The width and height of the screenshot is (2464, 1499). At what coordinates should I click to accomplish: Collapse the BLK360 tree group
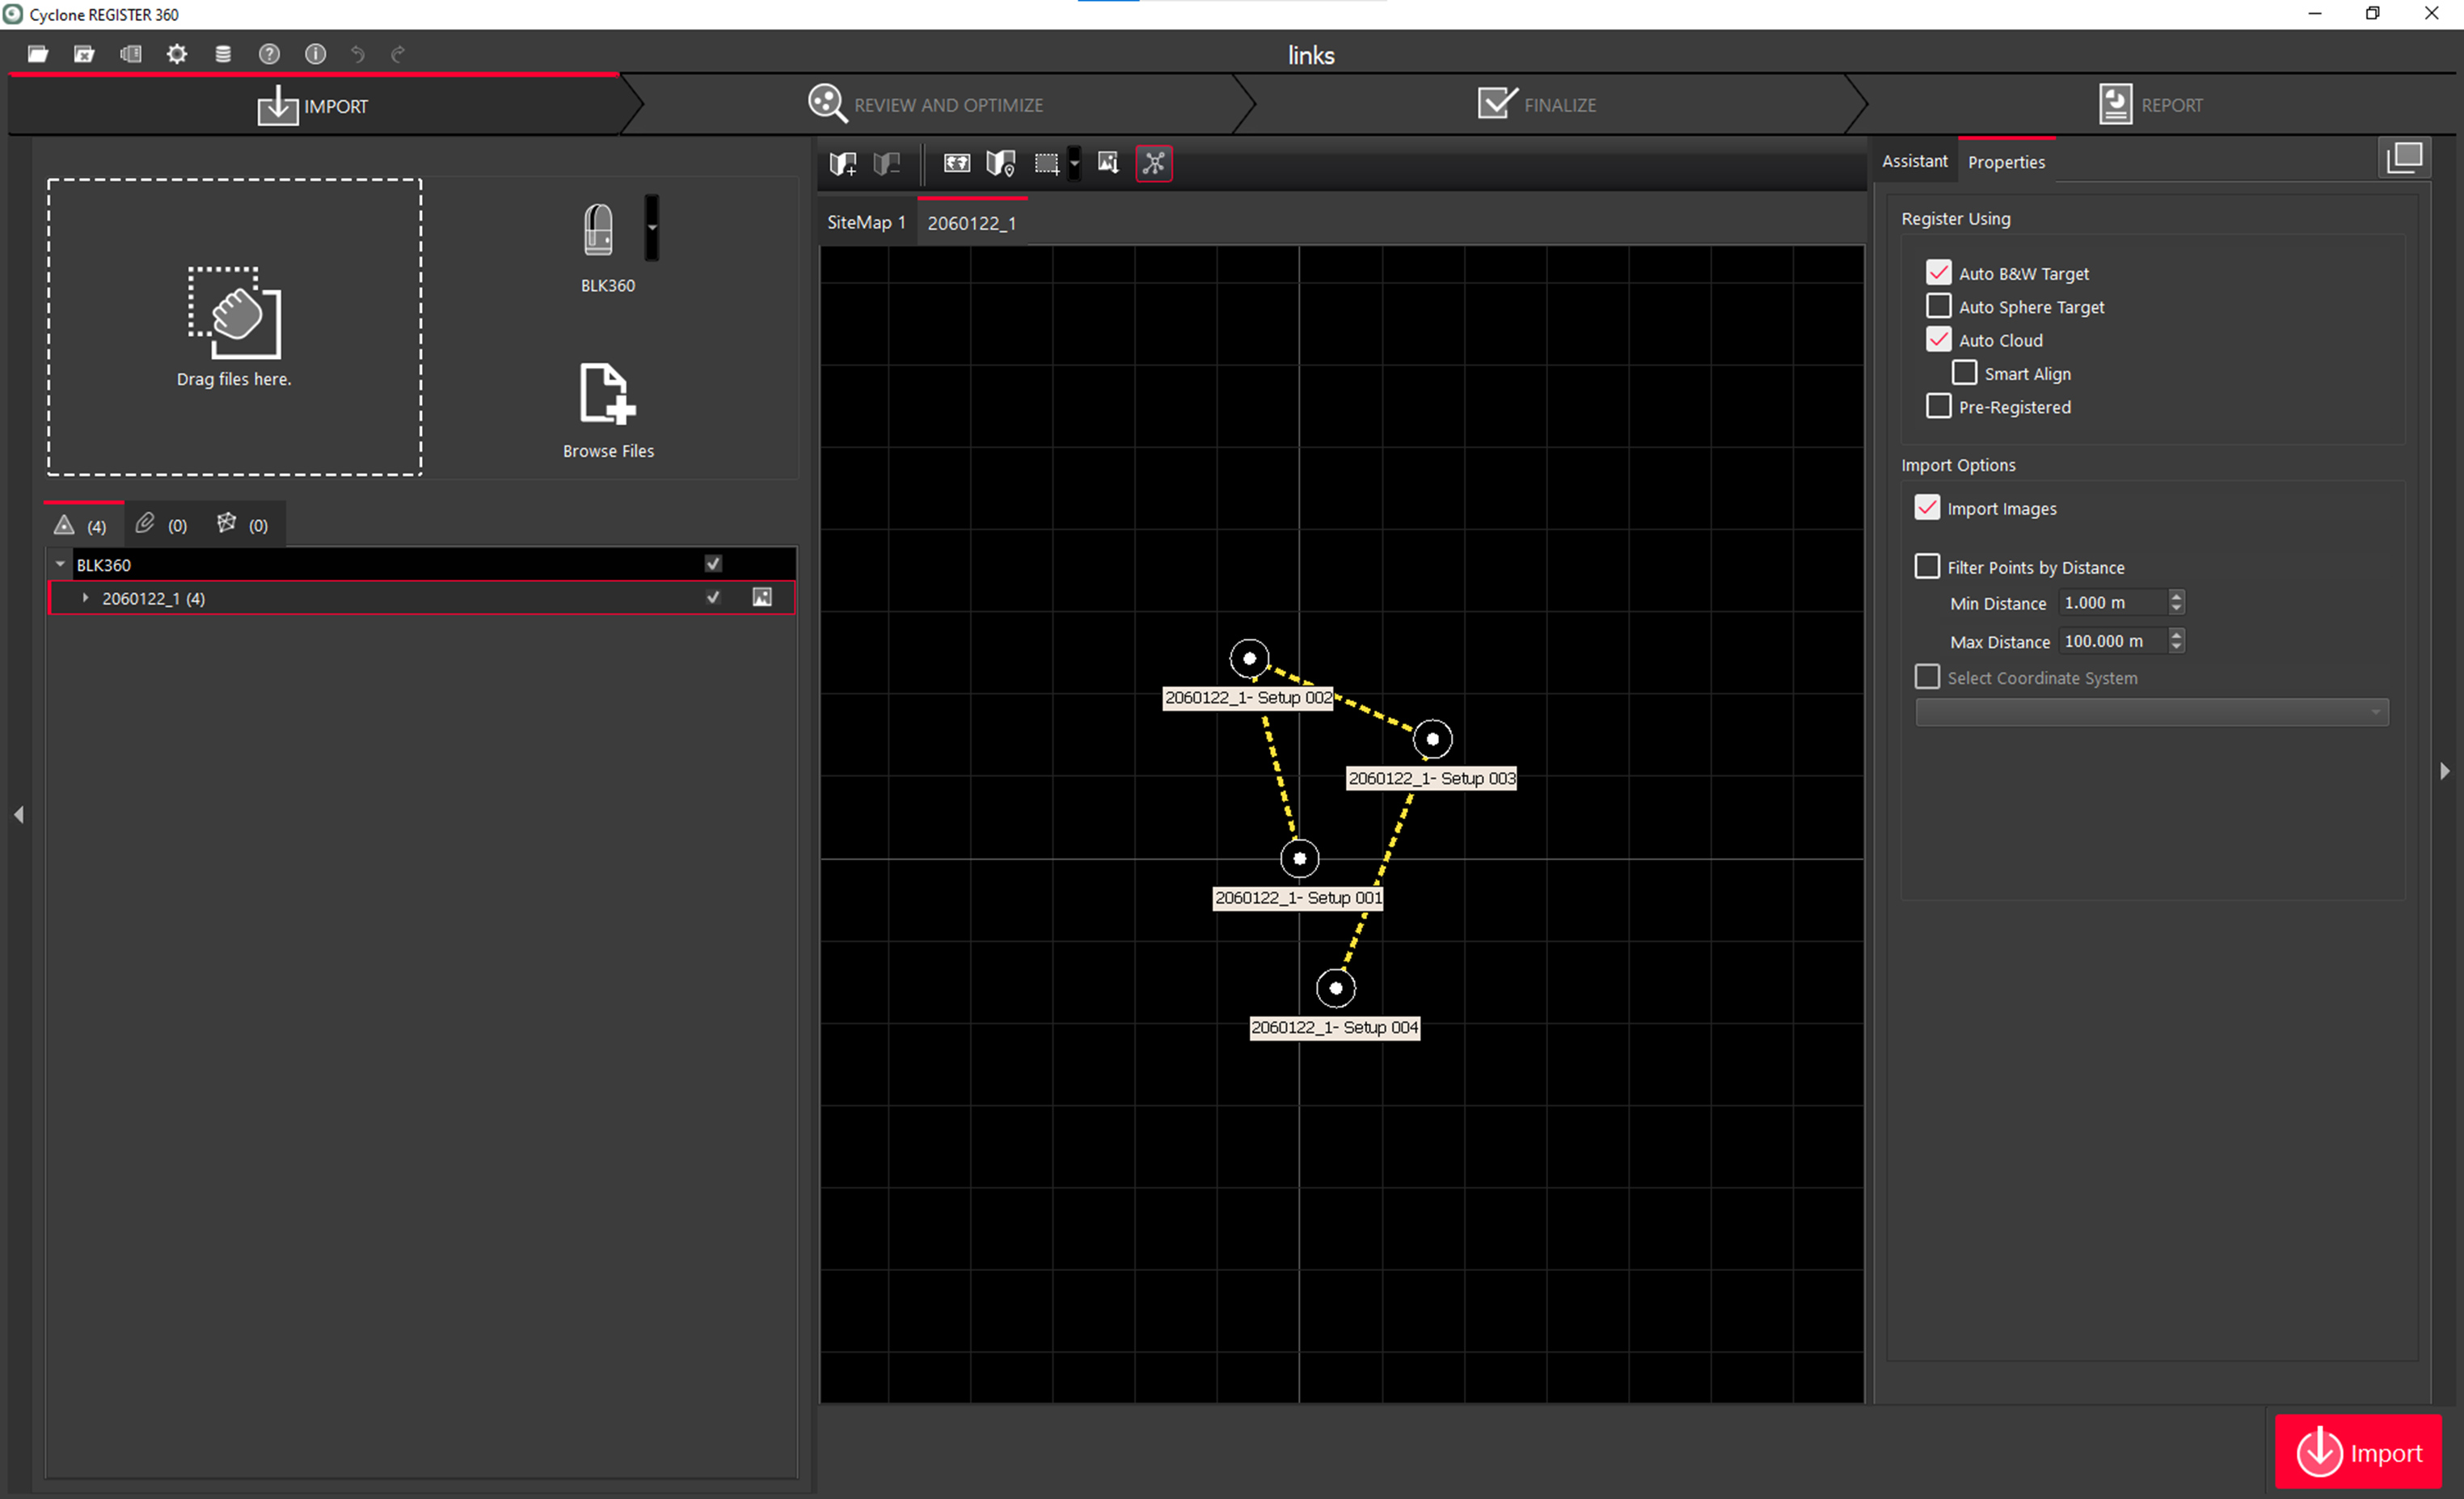click(60, 564)
